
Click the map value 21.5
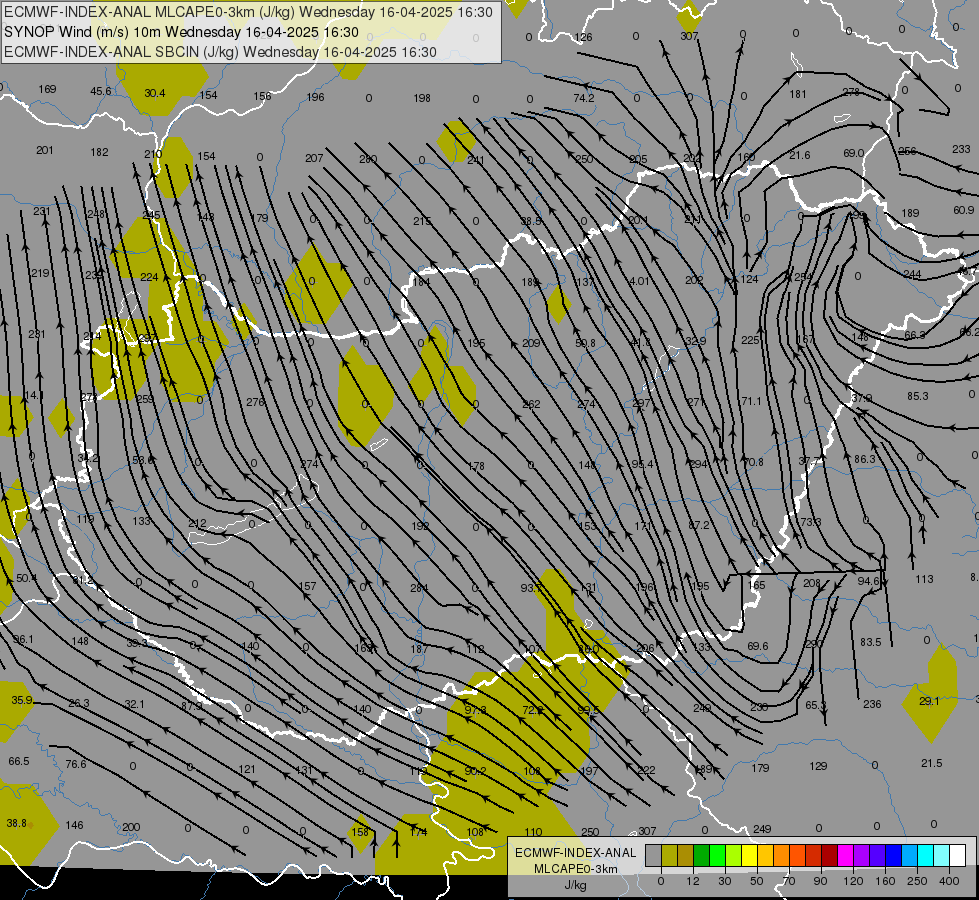pos(932,763)
